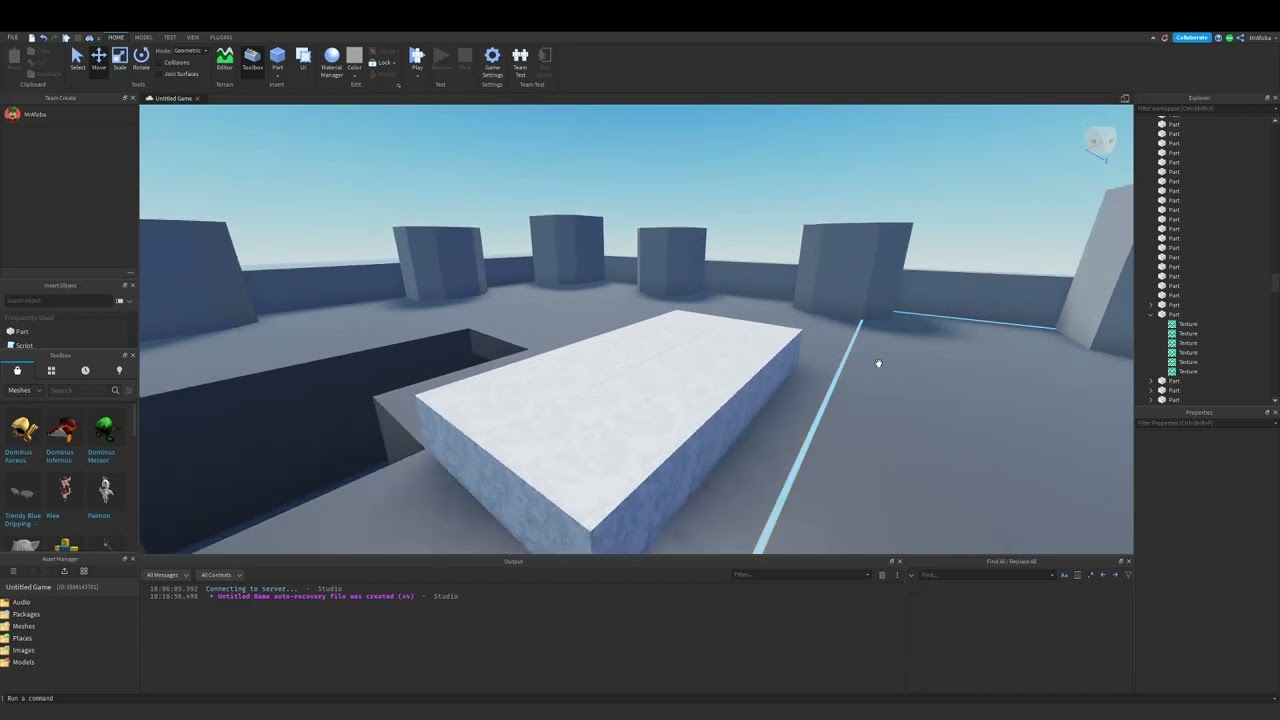Switch to the MODEL ribbon tab
Screen dimensions: 1280x720
click(x=143, y=37)
